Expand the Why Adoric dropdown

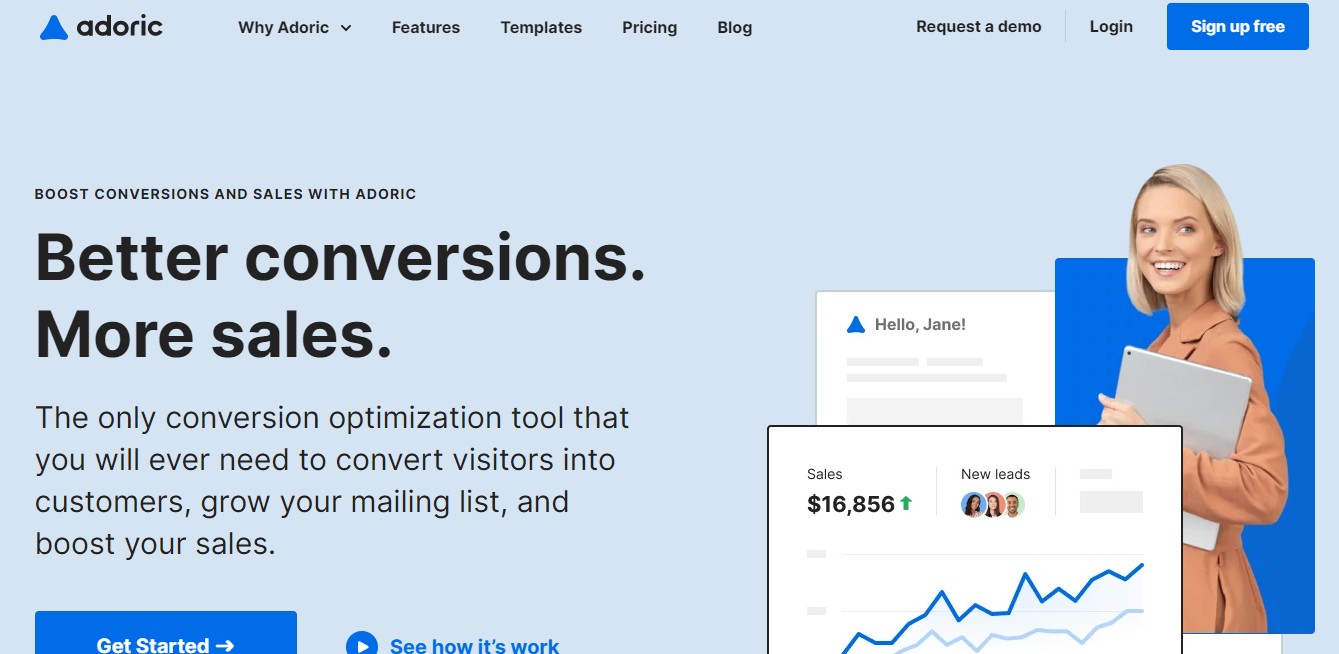(292, 28)
